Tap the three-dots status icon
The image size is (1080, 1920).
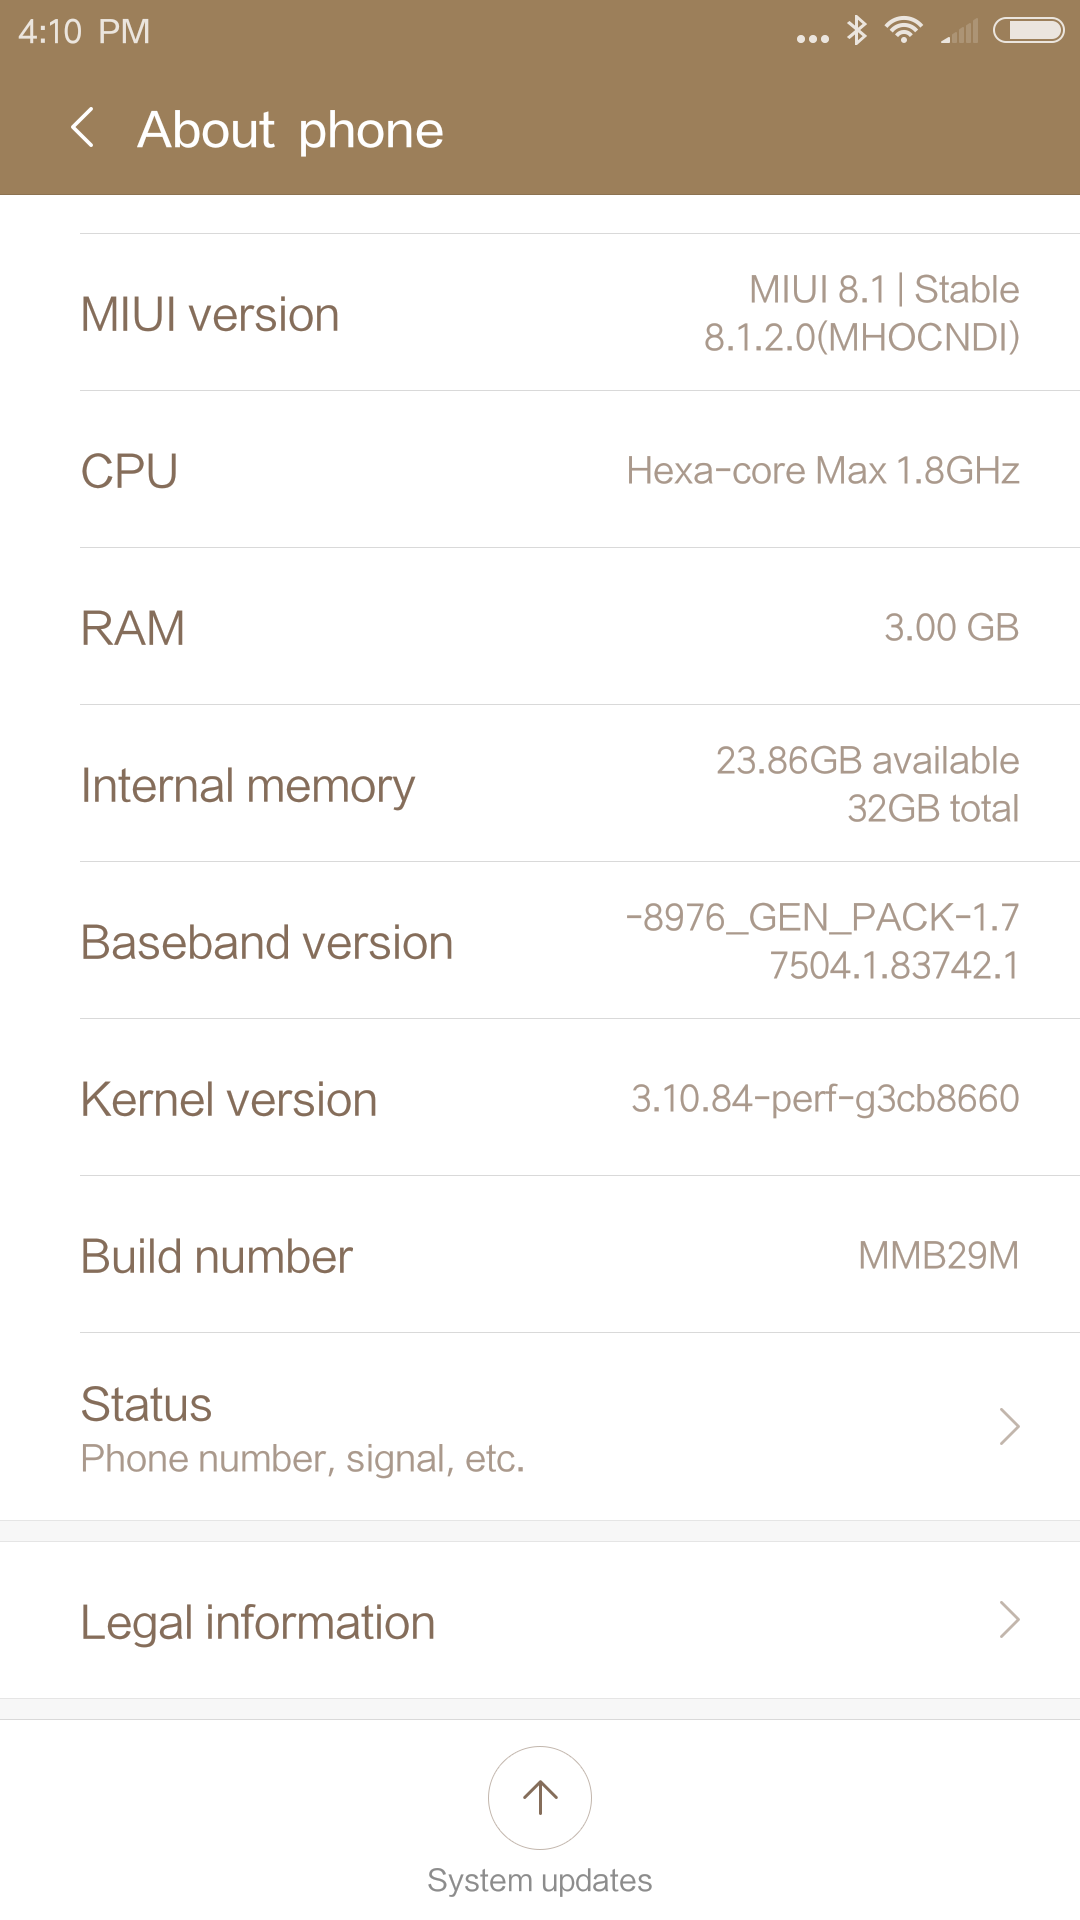point(812,39)
